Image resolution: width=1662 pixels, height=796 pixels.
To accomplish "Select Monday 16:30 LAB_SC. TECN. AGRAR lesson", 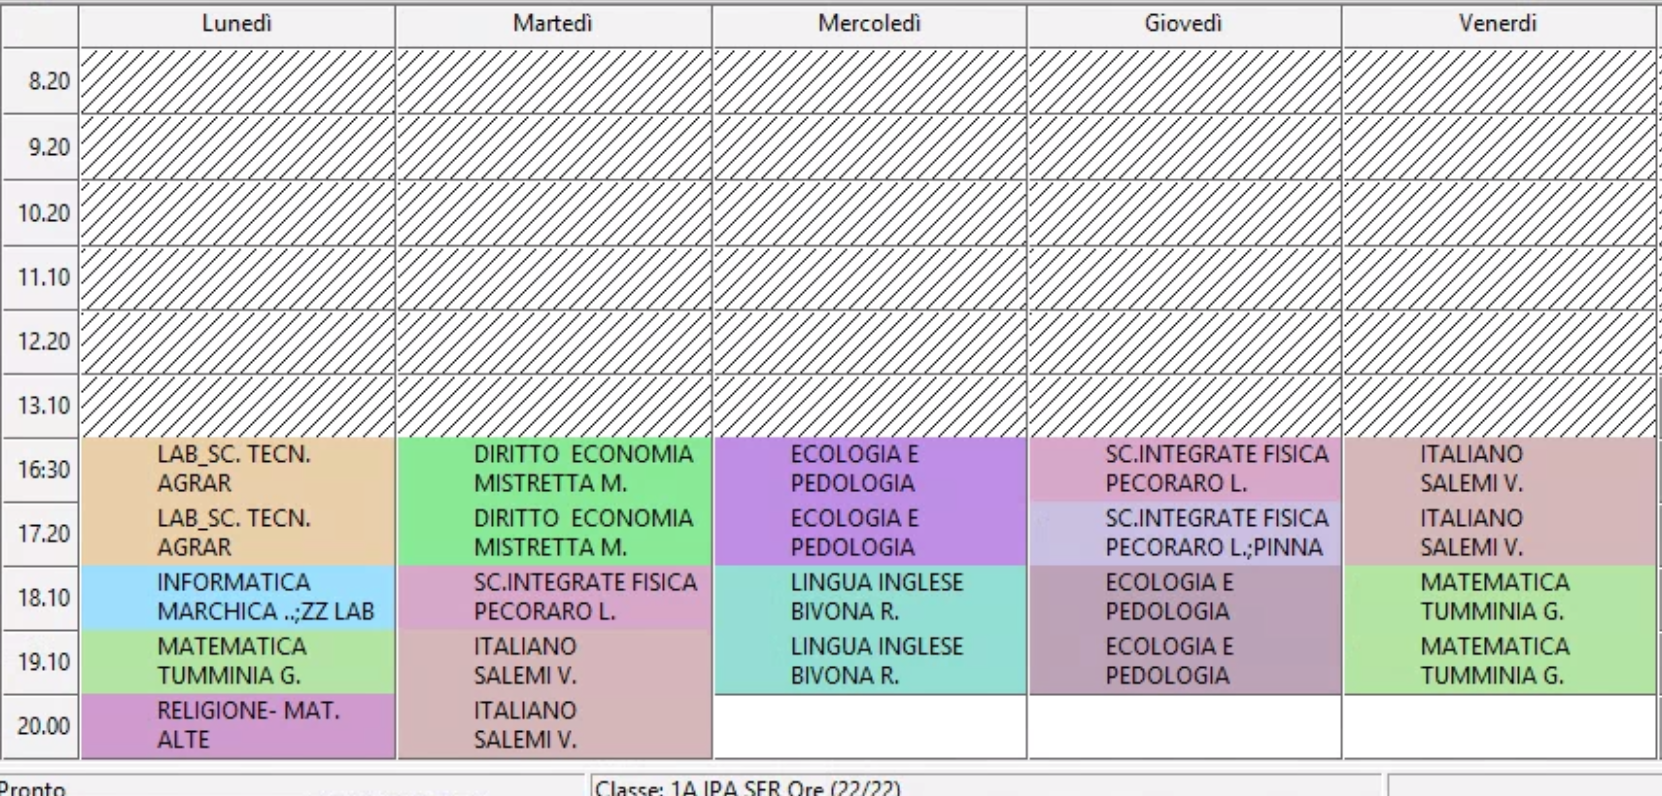I will pyautogui.click(x=238, y=470).
